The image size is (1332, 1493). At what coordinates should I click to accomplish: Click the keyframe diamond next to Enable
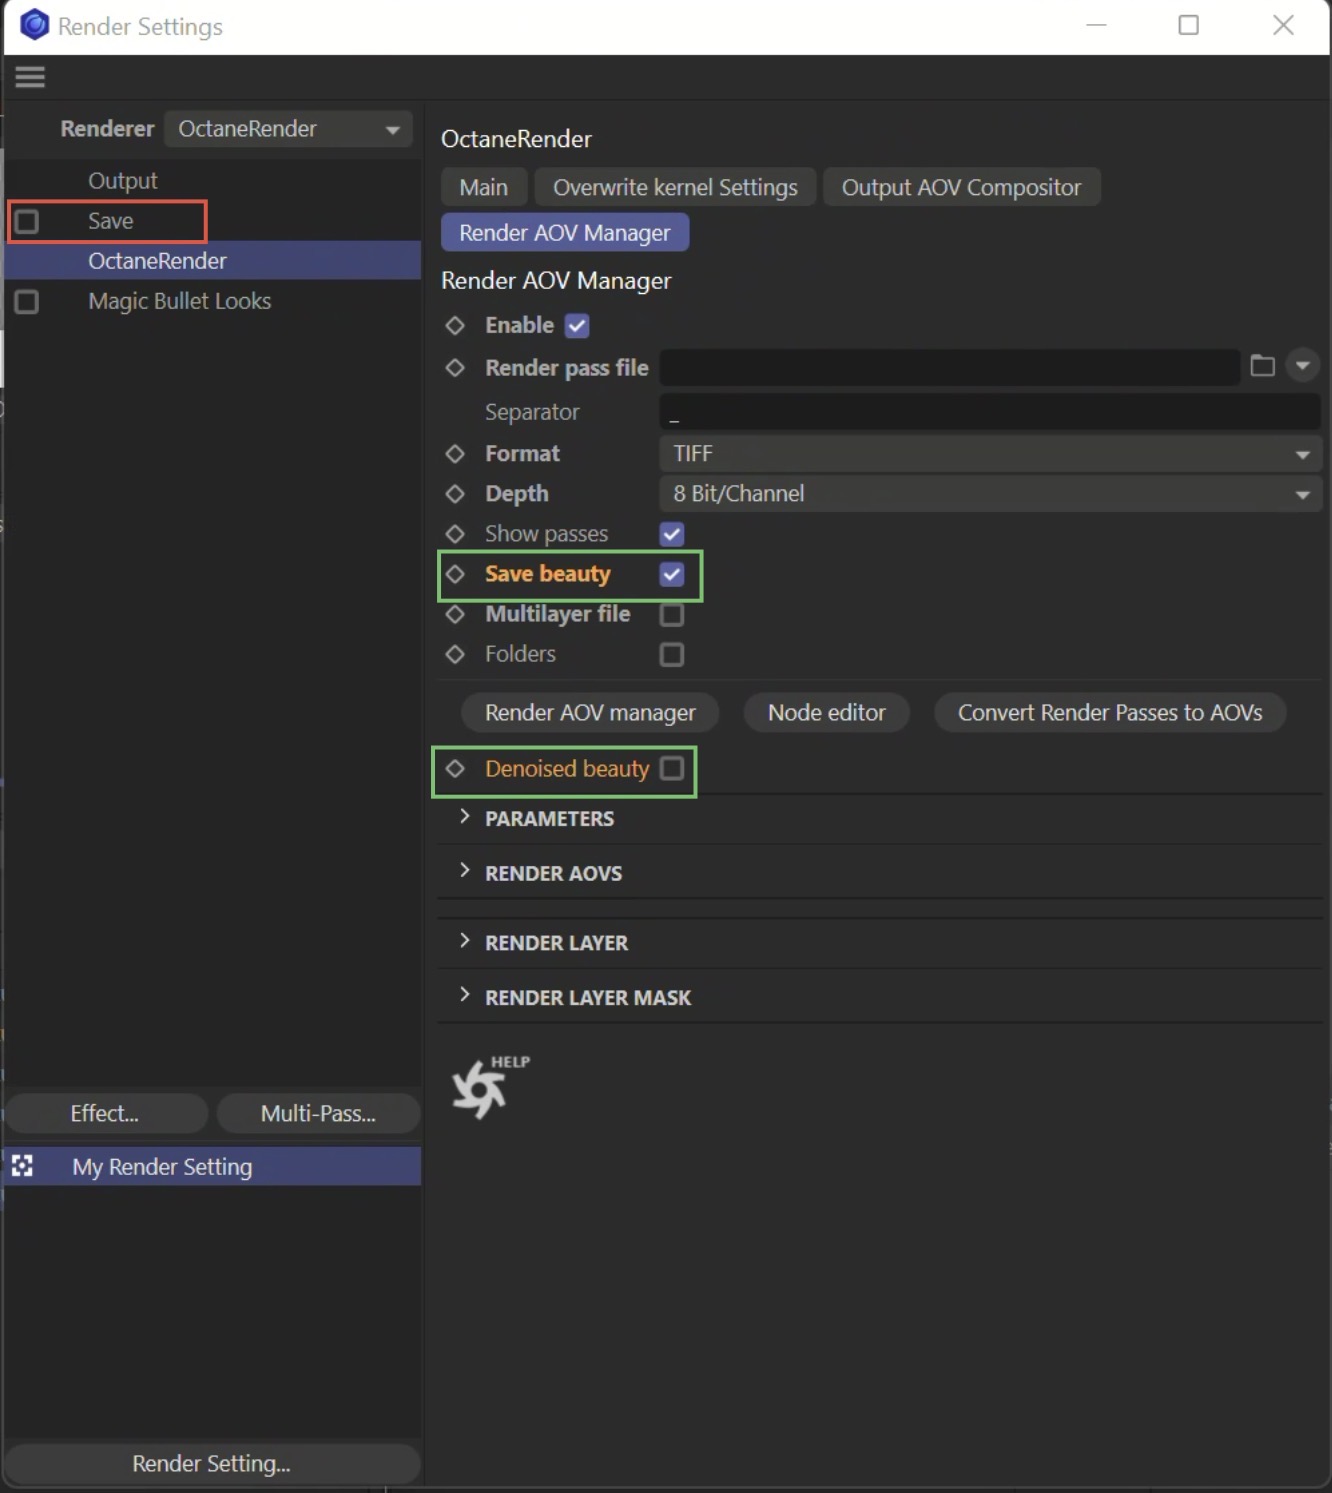pyautogui.click(x=455, y=325)
